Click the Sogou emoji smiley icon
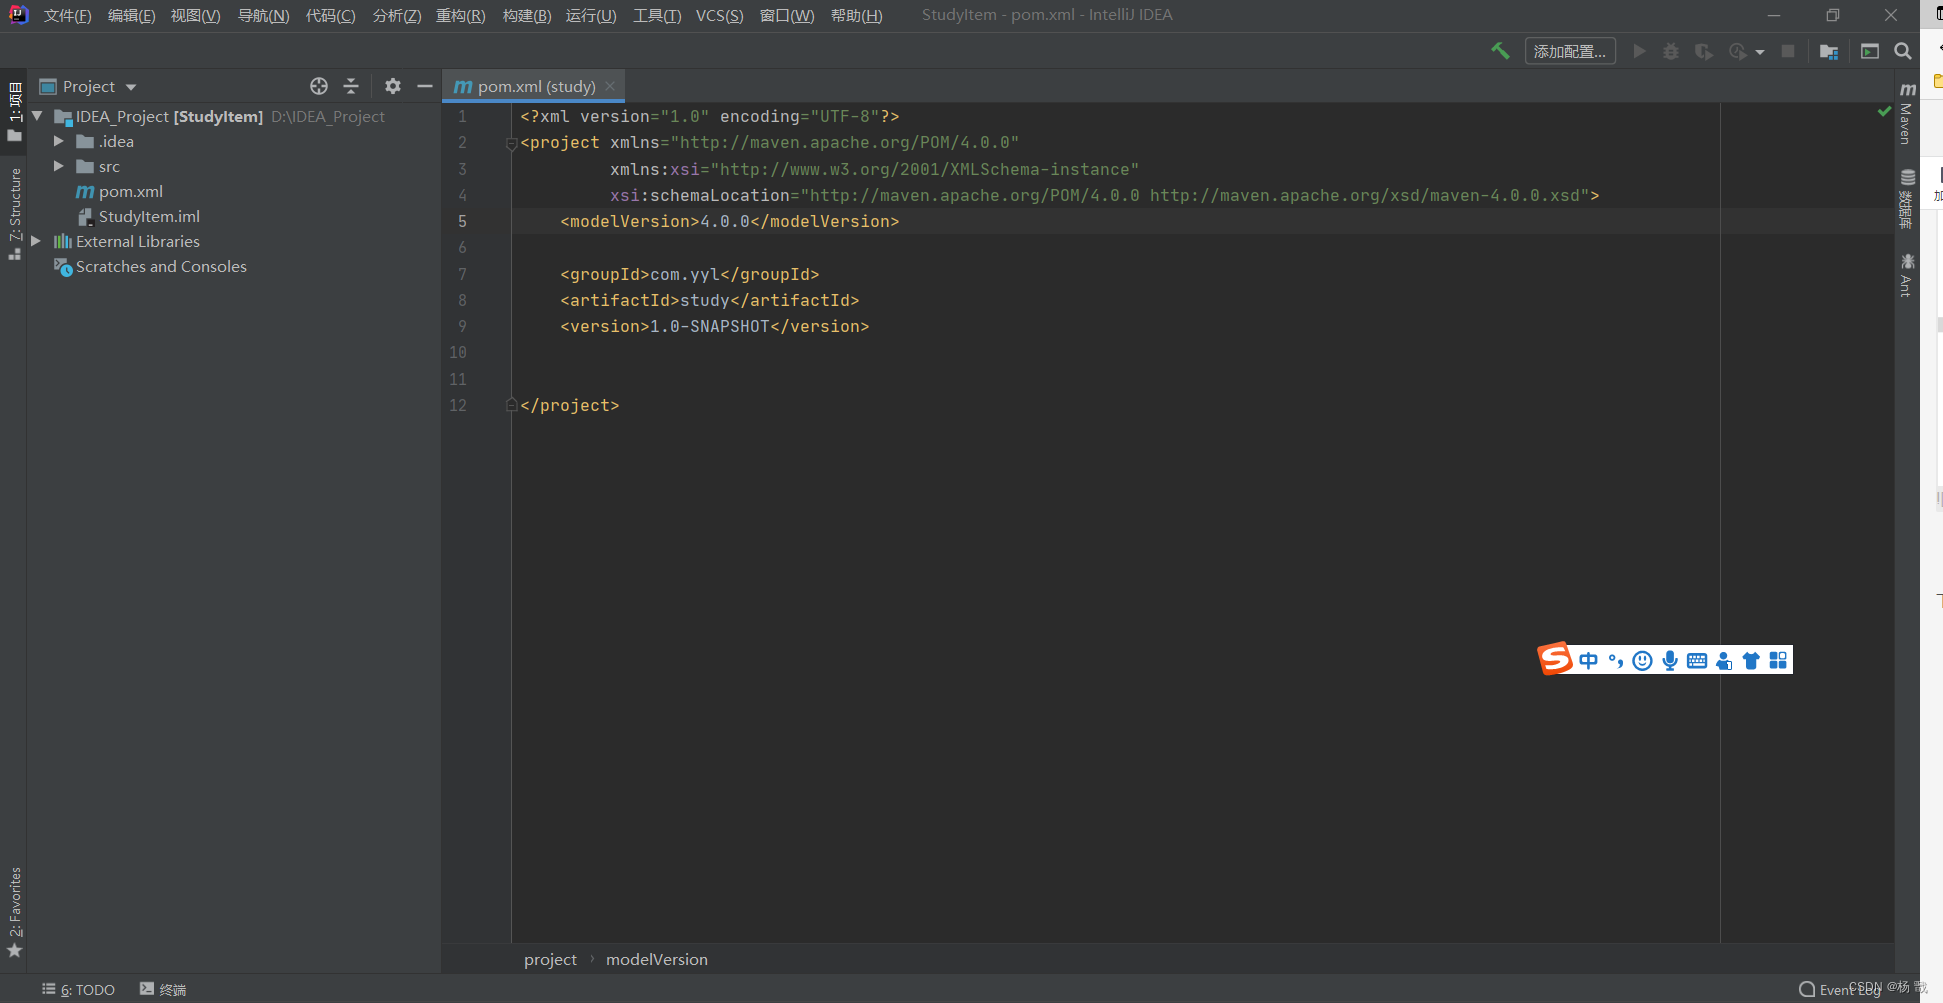This screenshot has height=1003, width=1943. [1642, 660]
